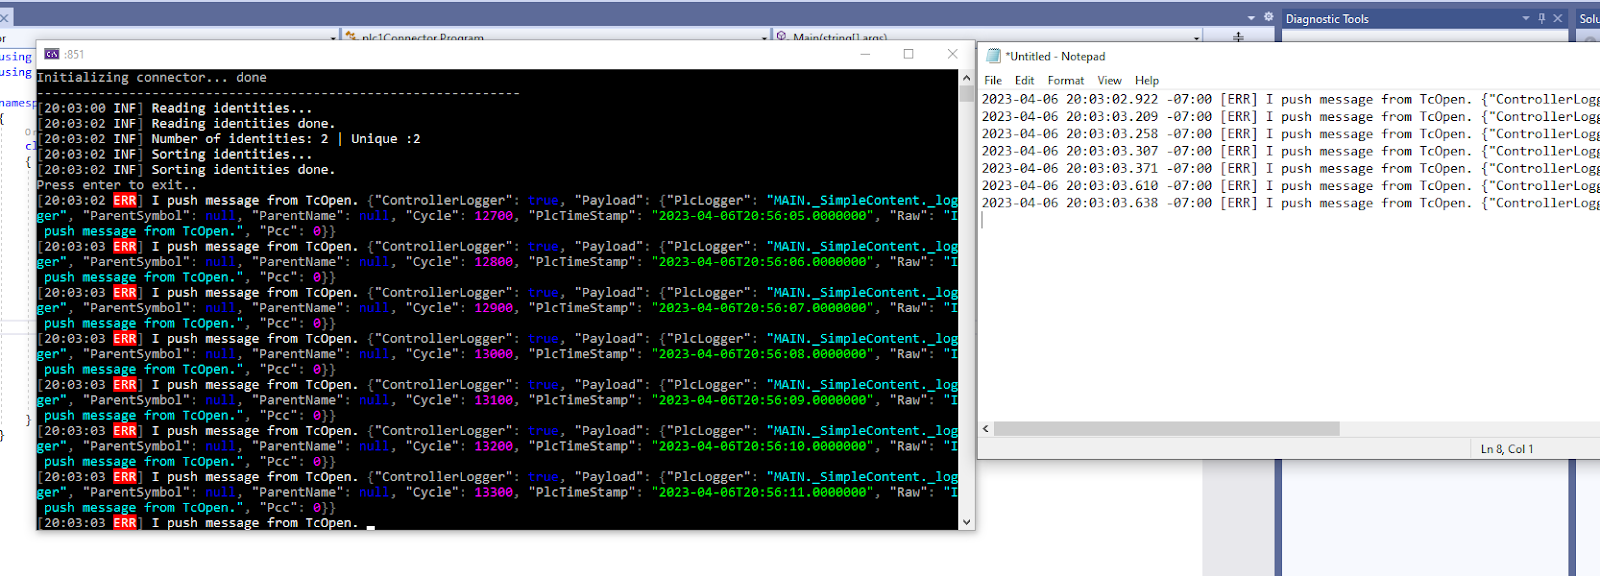Click the Notepad log line at 20:03:03.258
Image resolution: width=1600 pixels, height=576 pixels.
(1290, 133)
